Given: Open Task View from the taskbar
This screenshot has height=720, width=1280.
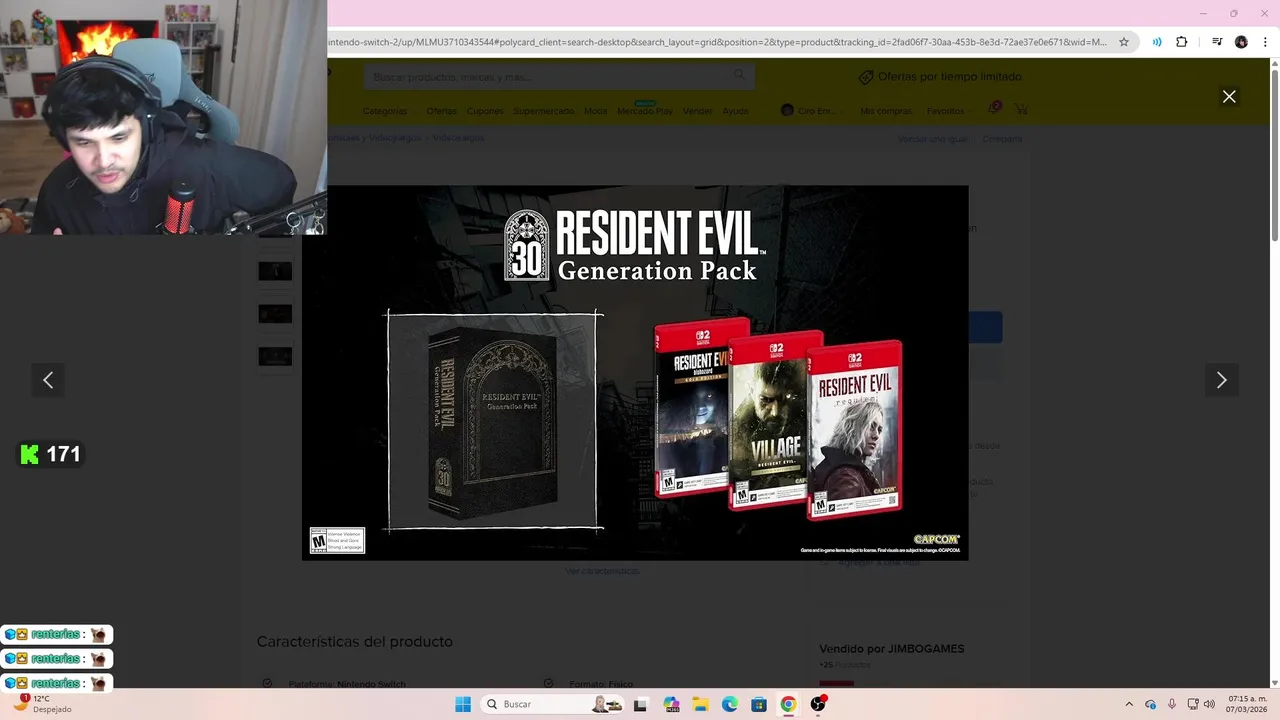Looking at the screenshot, I should coord(640,704).
